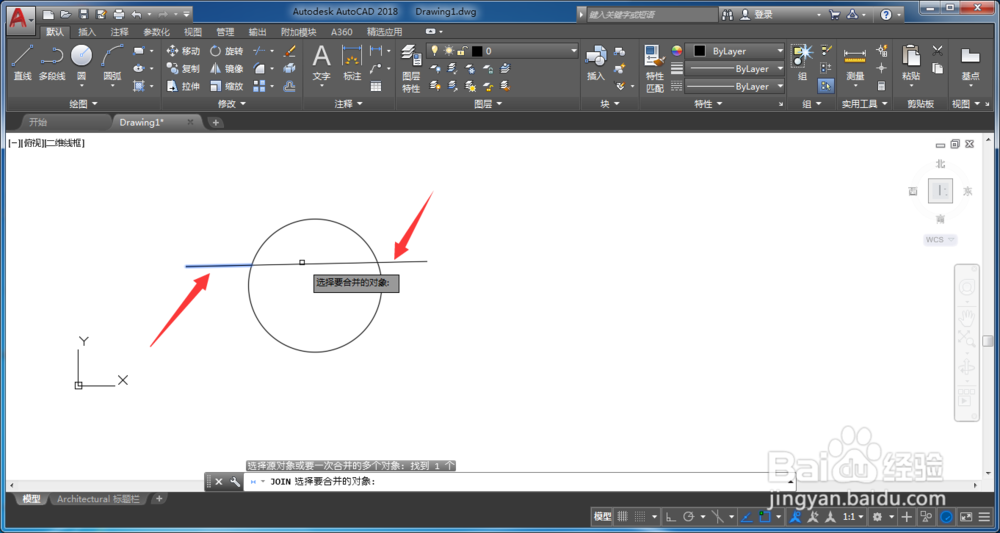Image resolution: width=1000 pixels, height=533 pixels.
Task: Open the Parametric (参数化) ribbon tab
Action: click(156, 31)
